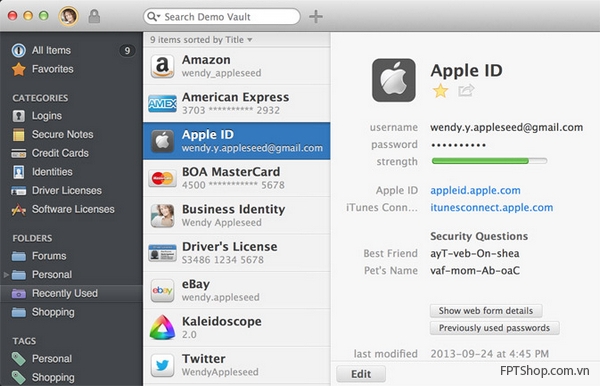600x386 pixels.
Task: Select the eBay entry title
Action: point(196,284)
